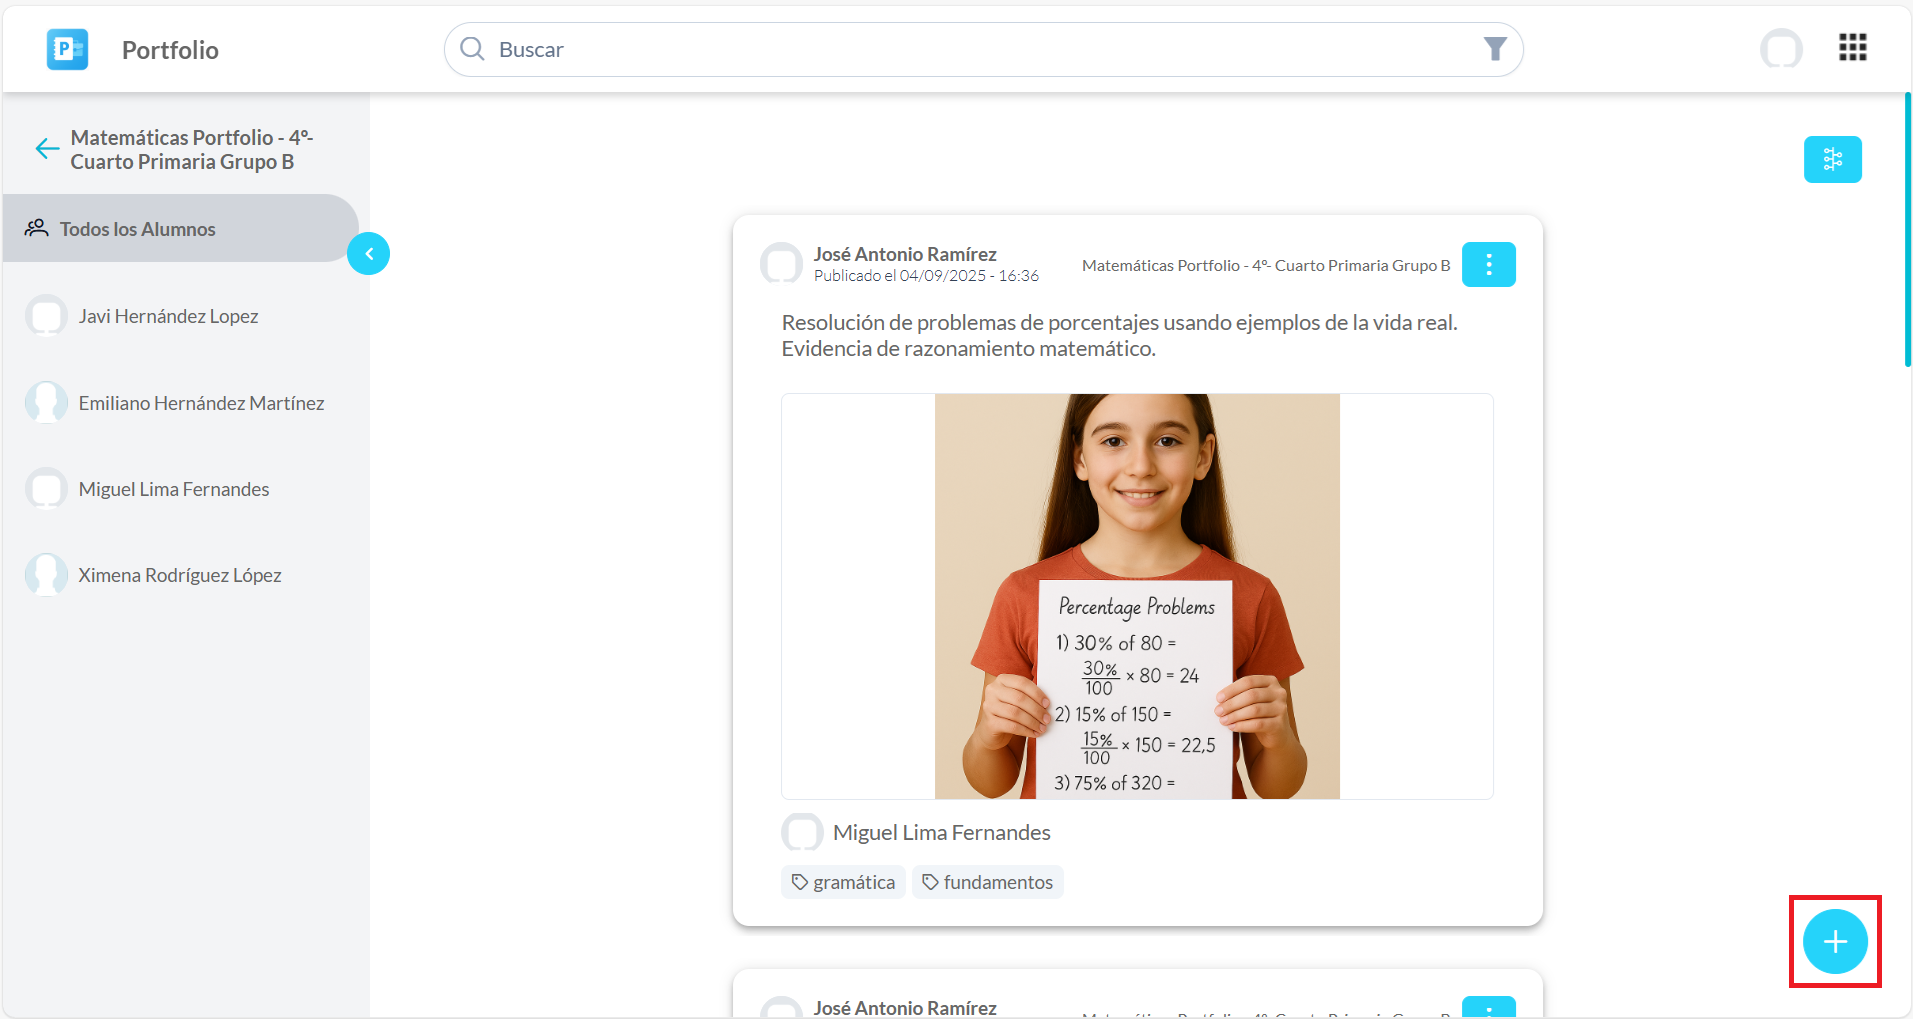The image size is (1913, 1019).
Task: Open the search filter funnel icon
Action: click(1494, 49)
